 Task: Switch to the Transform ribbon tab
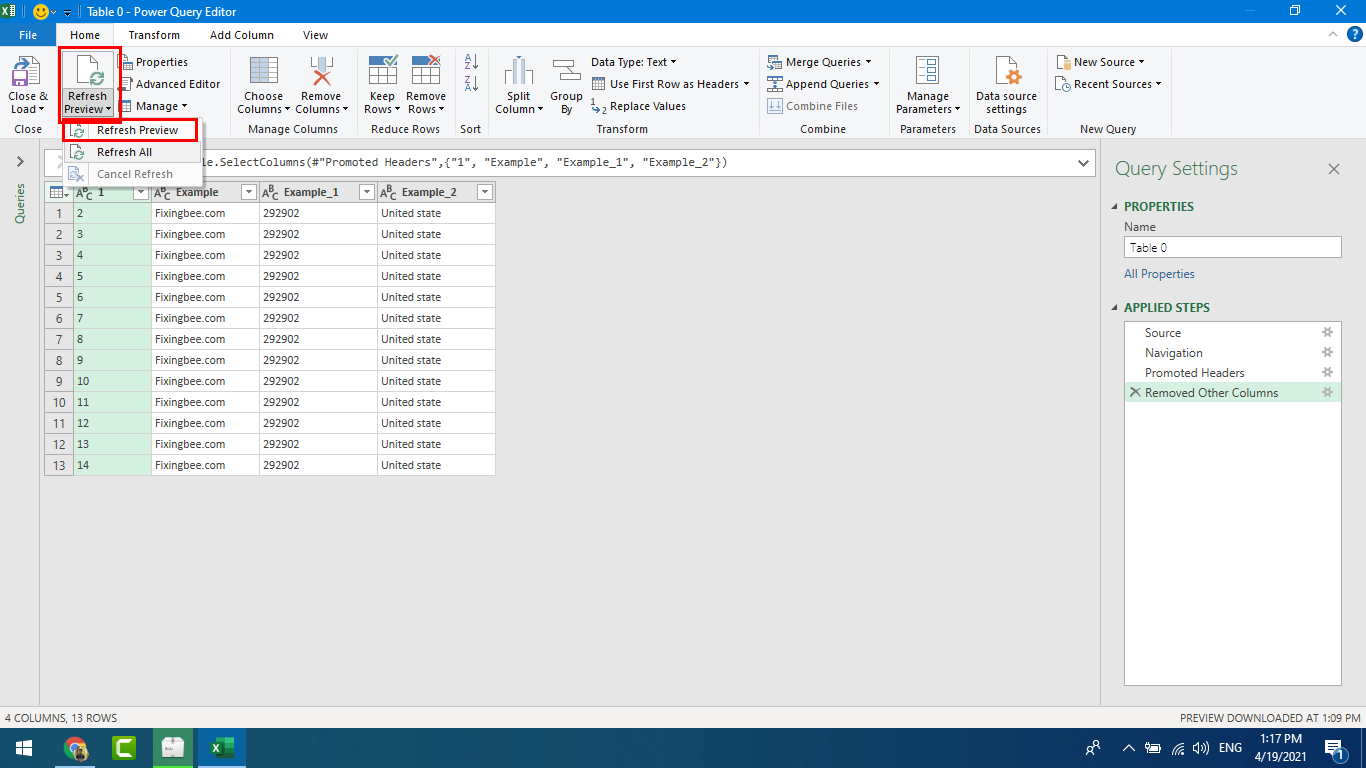pyautogui.click(x=154, y=35)
